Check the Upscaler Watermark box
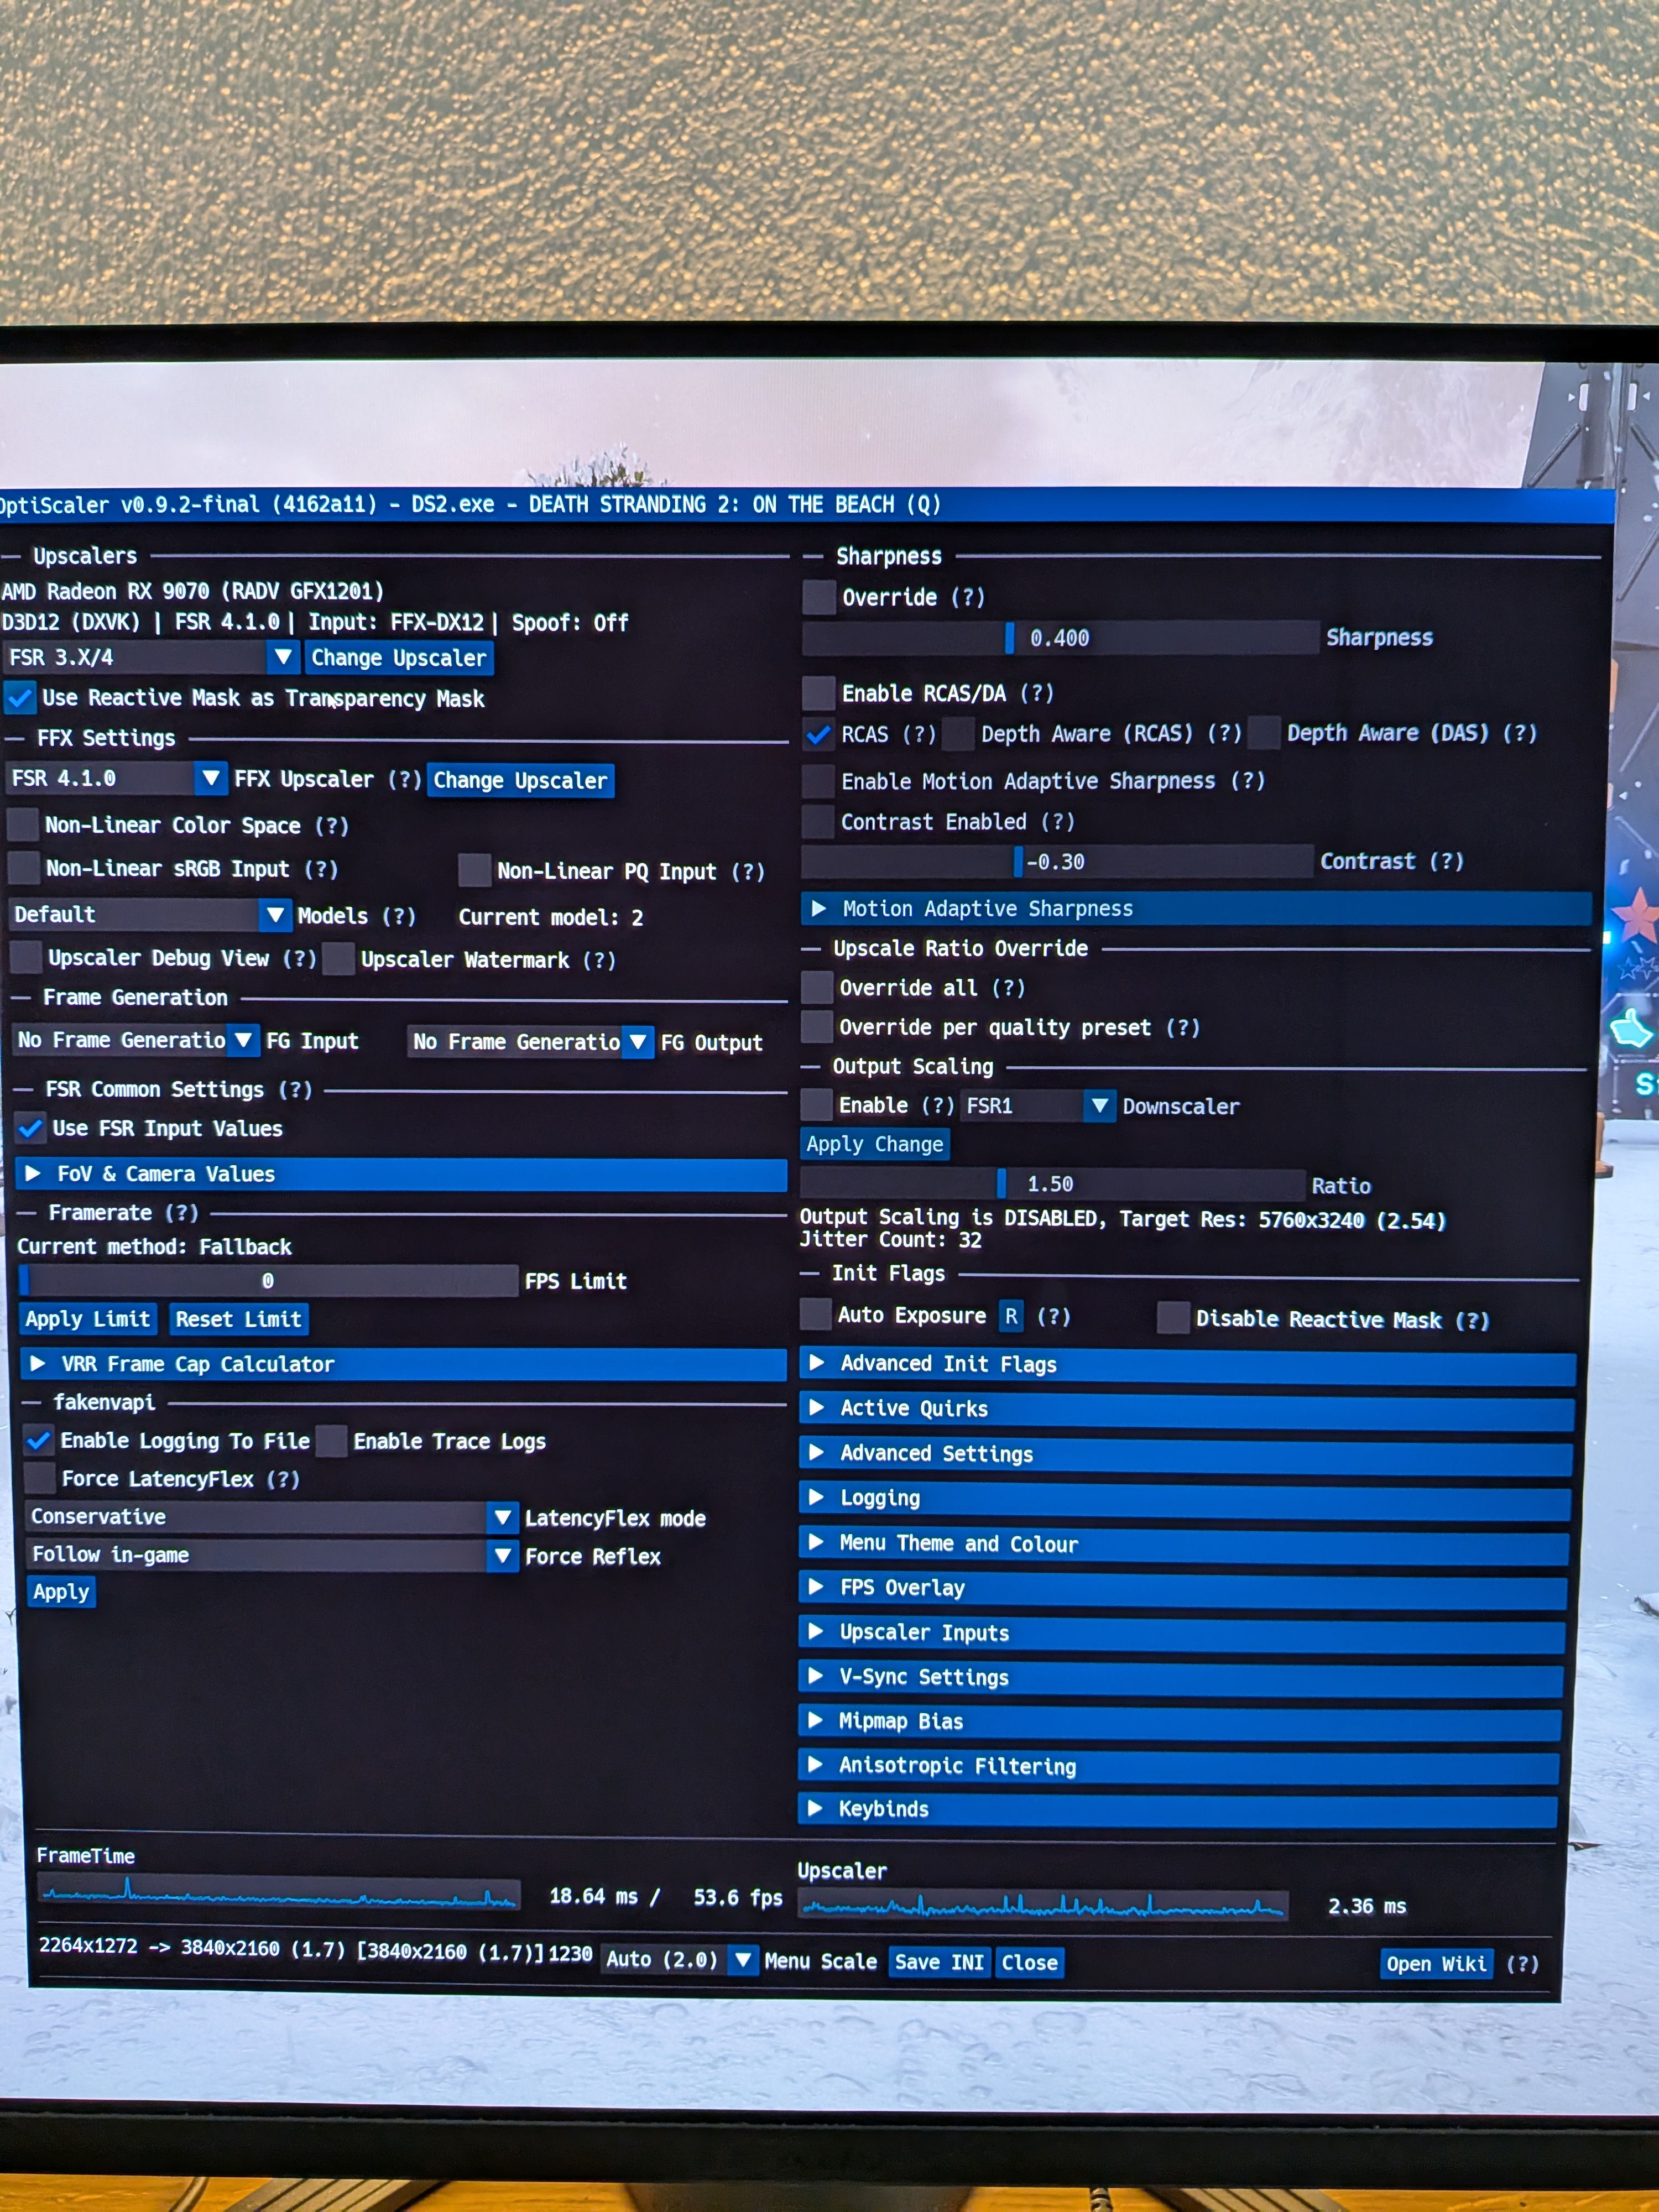Image resolution: width=1659 pixels, height=2212 pixels. pyautogui.click(x=339, y=958)
